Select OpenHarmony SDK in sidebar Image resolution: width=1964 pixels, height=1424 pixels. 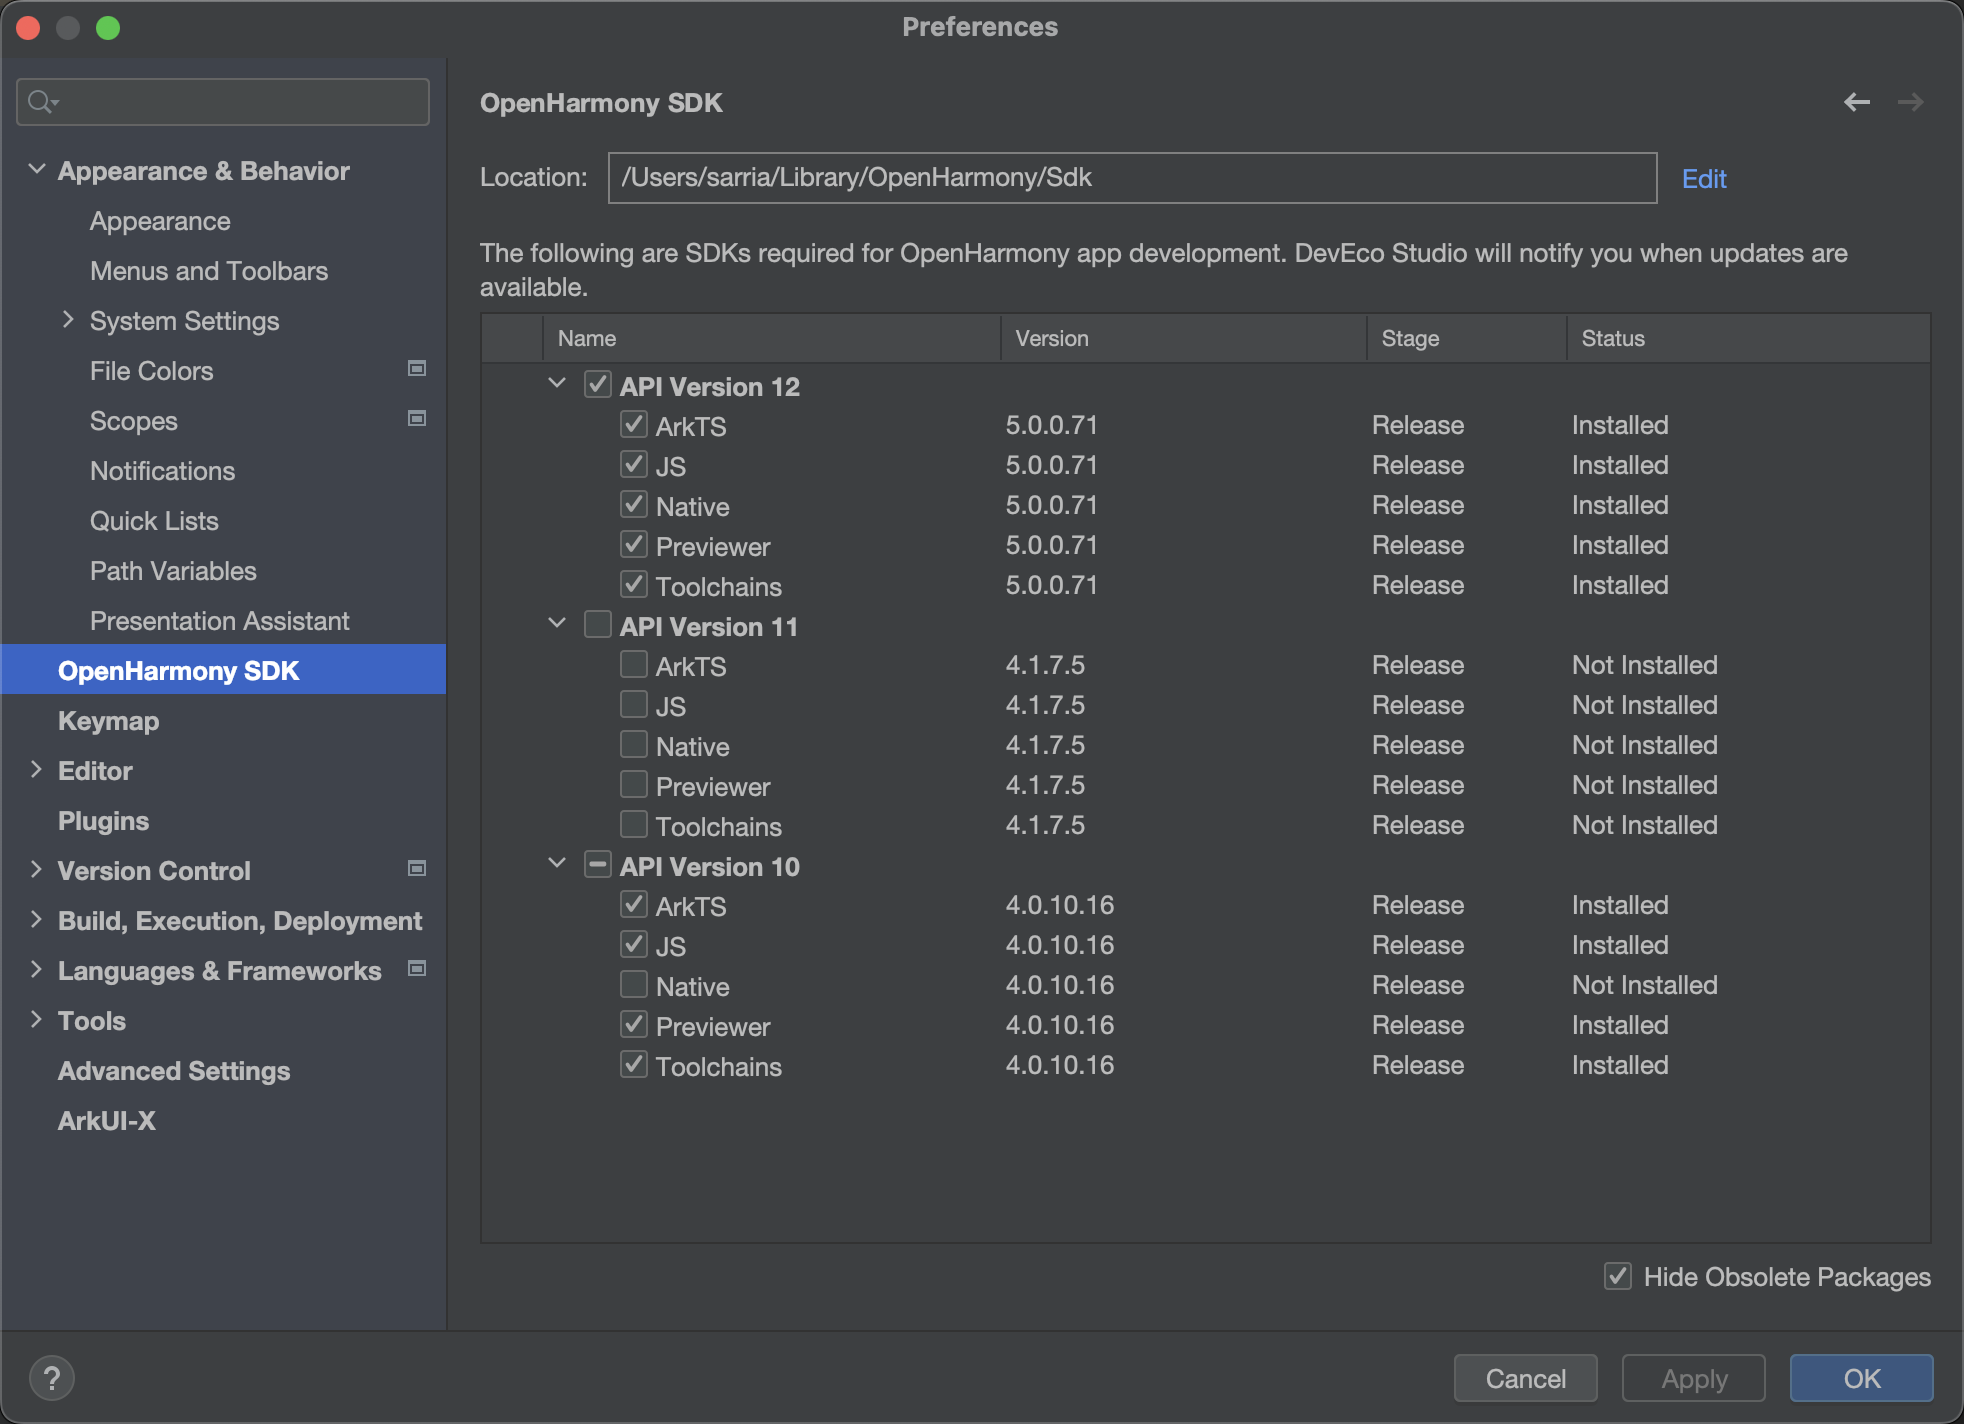point(224,670)
